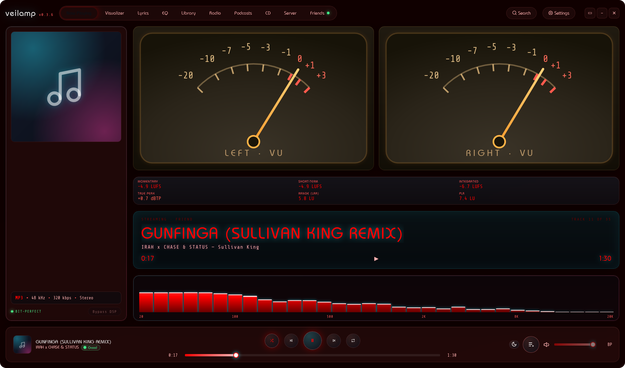Toggle repeat mode

click(x=353, y=341)
